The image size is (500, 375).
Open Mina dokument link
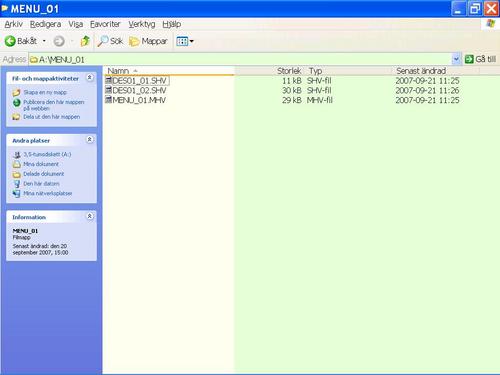[x=41, y=164]
